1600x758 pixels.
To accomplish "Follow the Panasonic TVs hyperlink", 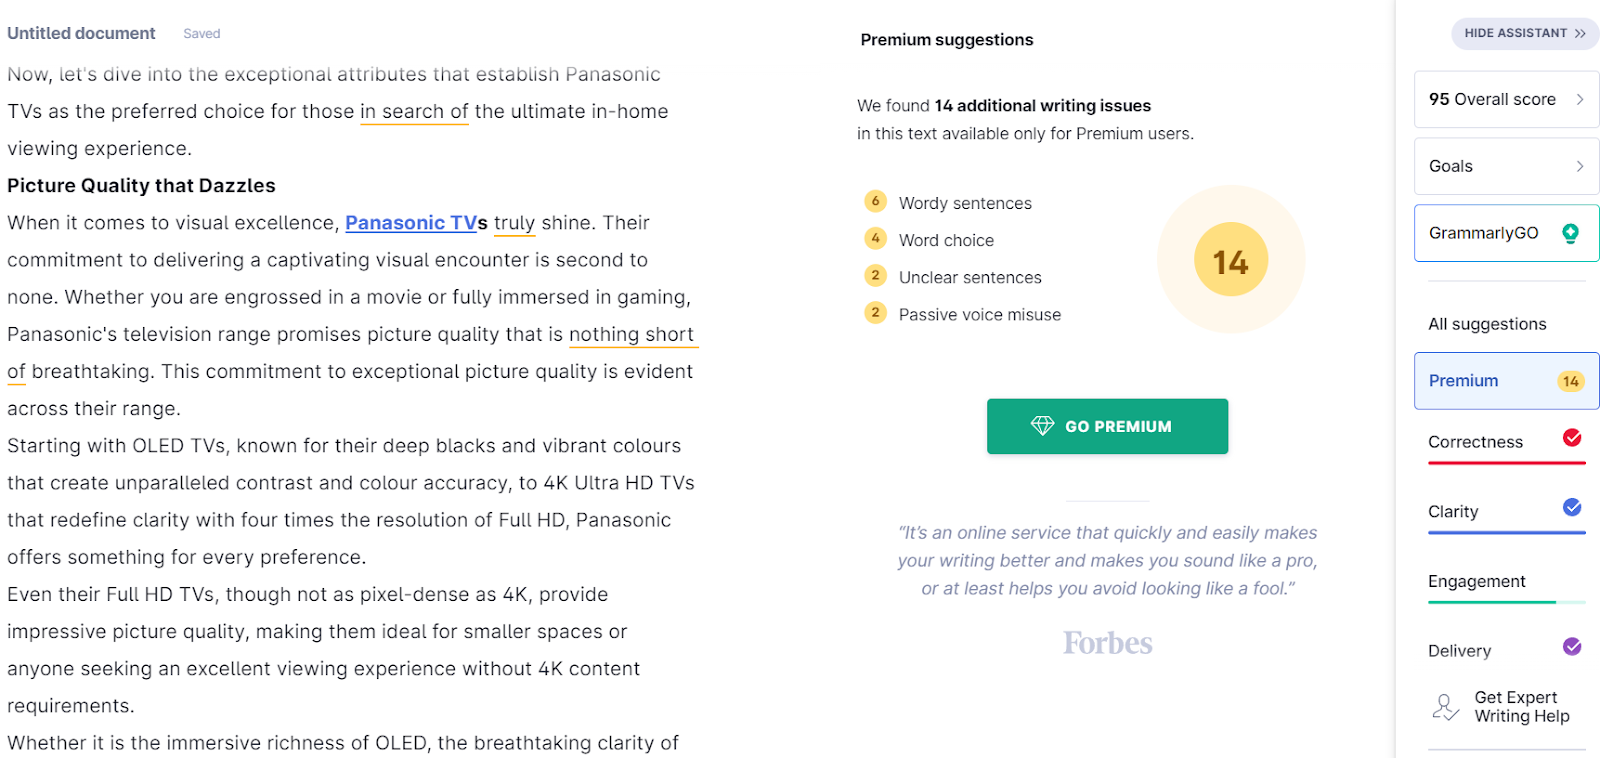I will pos(409,223).
